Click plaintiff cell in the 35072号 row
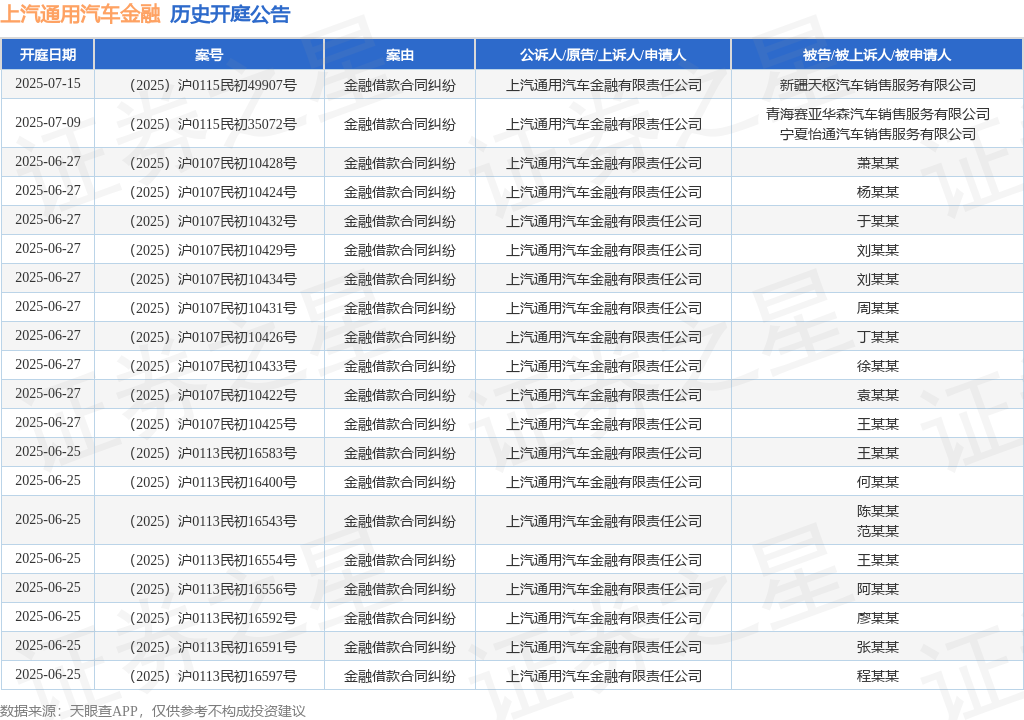The image size is (1024, 720). coord(603,124)
